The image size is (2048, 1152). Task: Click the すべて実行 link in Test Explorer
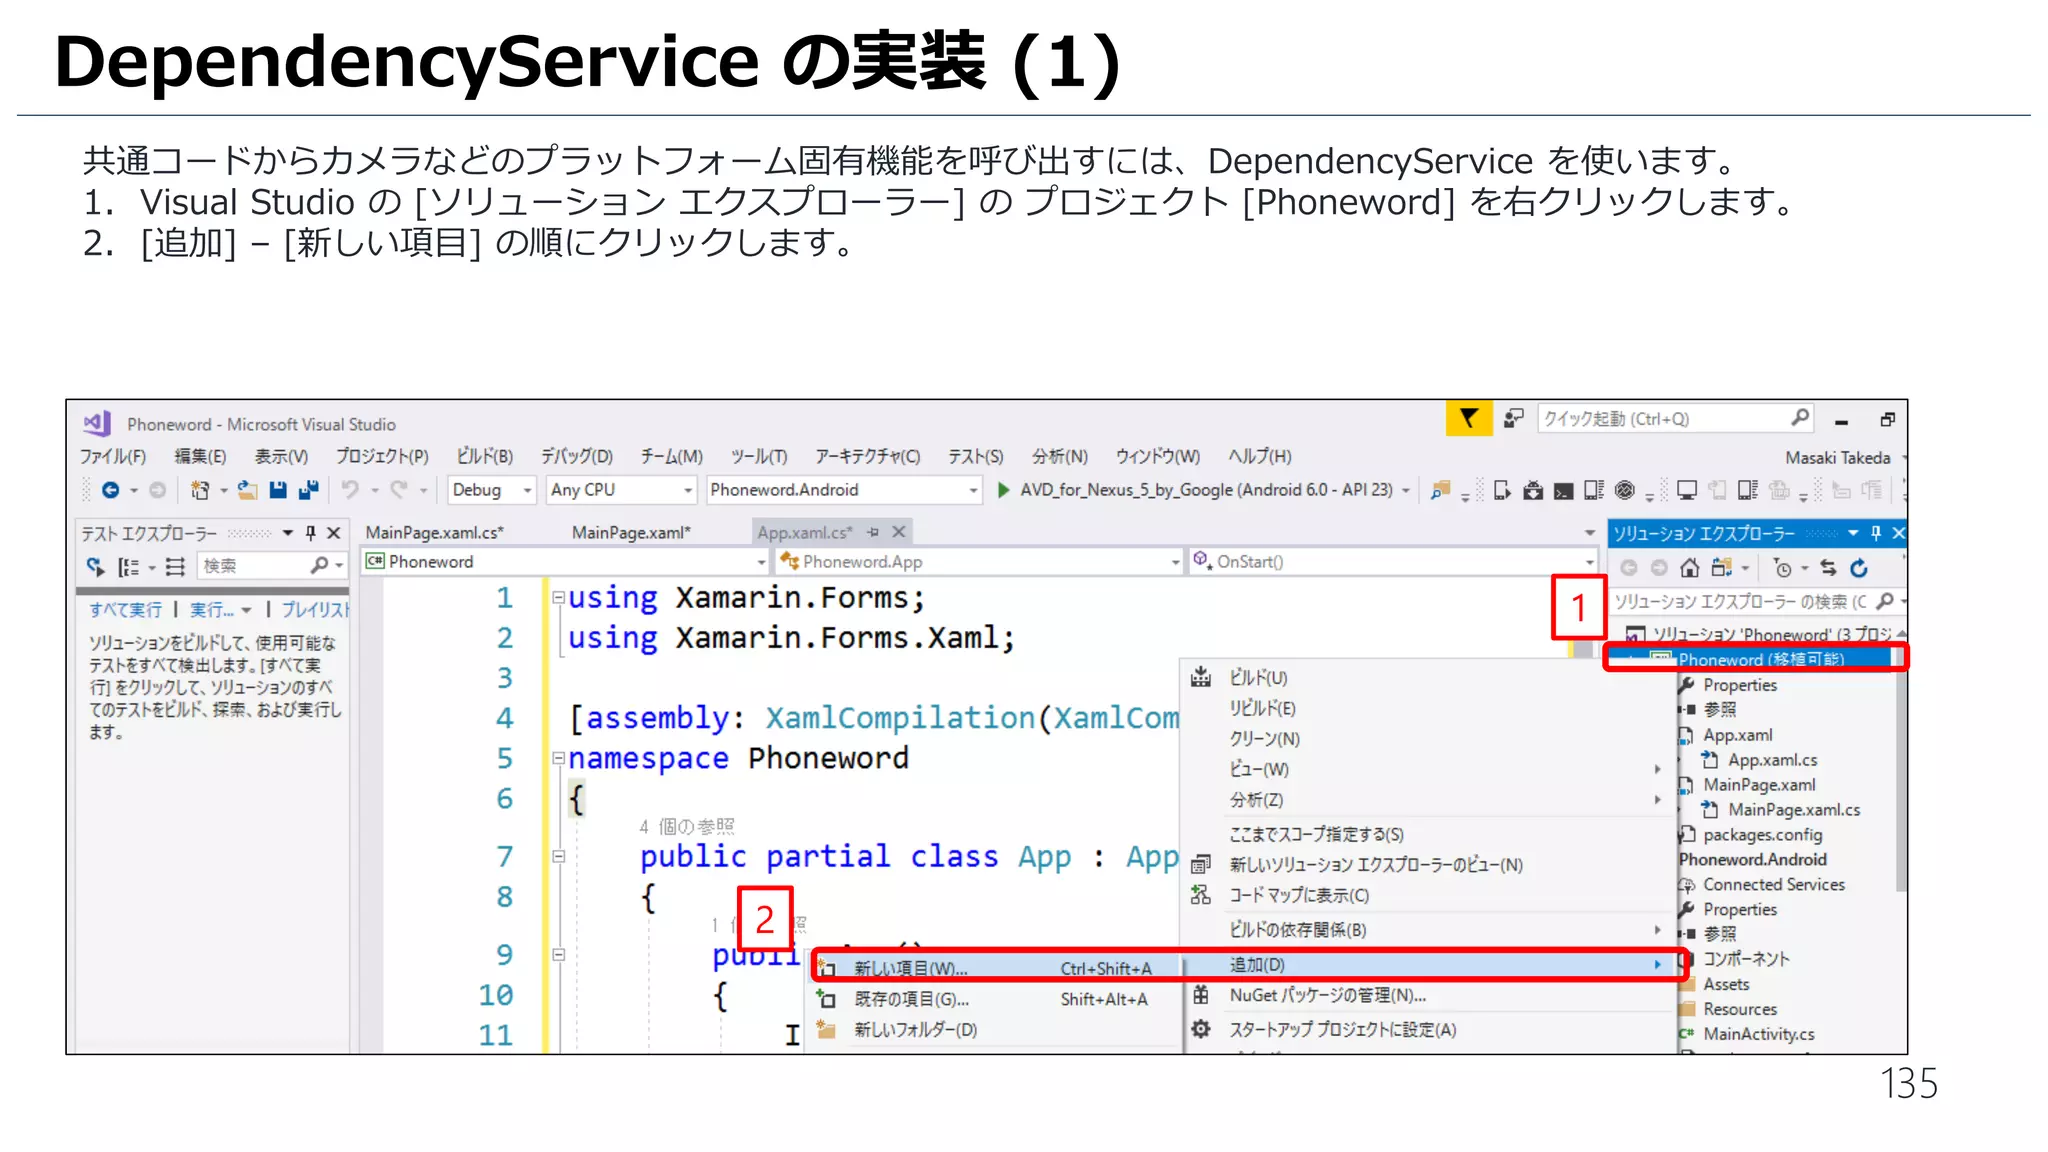tap(125, 610)
